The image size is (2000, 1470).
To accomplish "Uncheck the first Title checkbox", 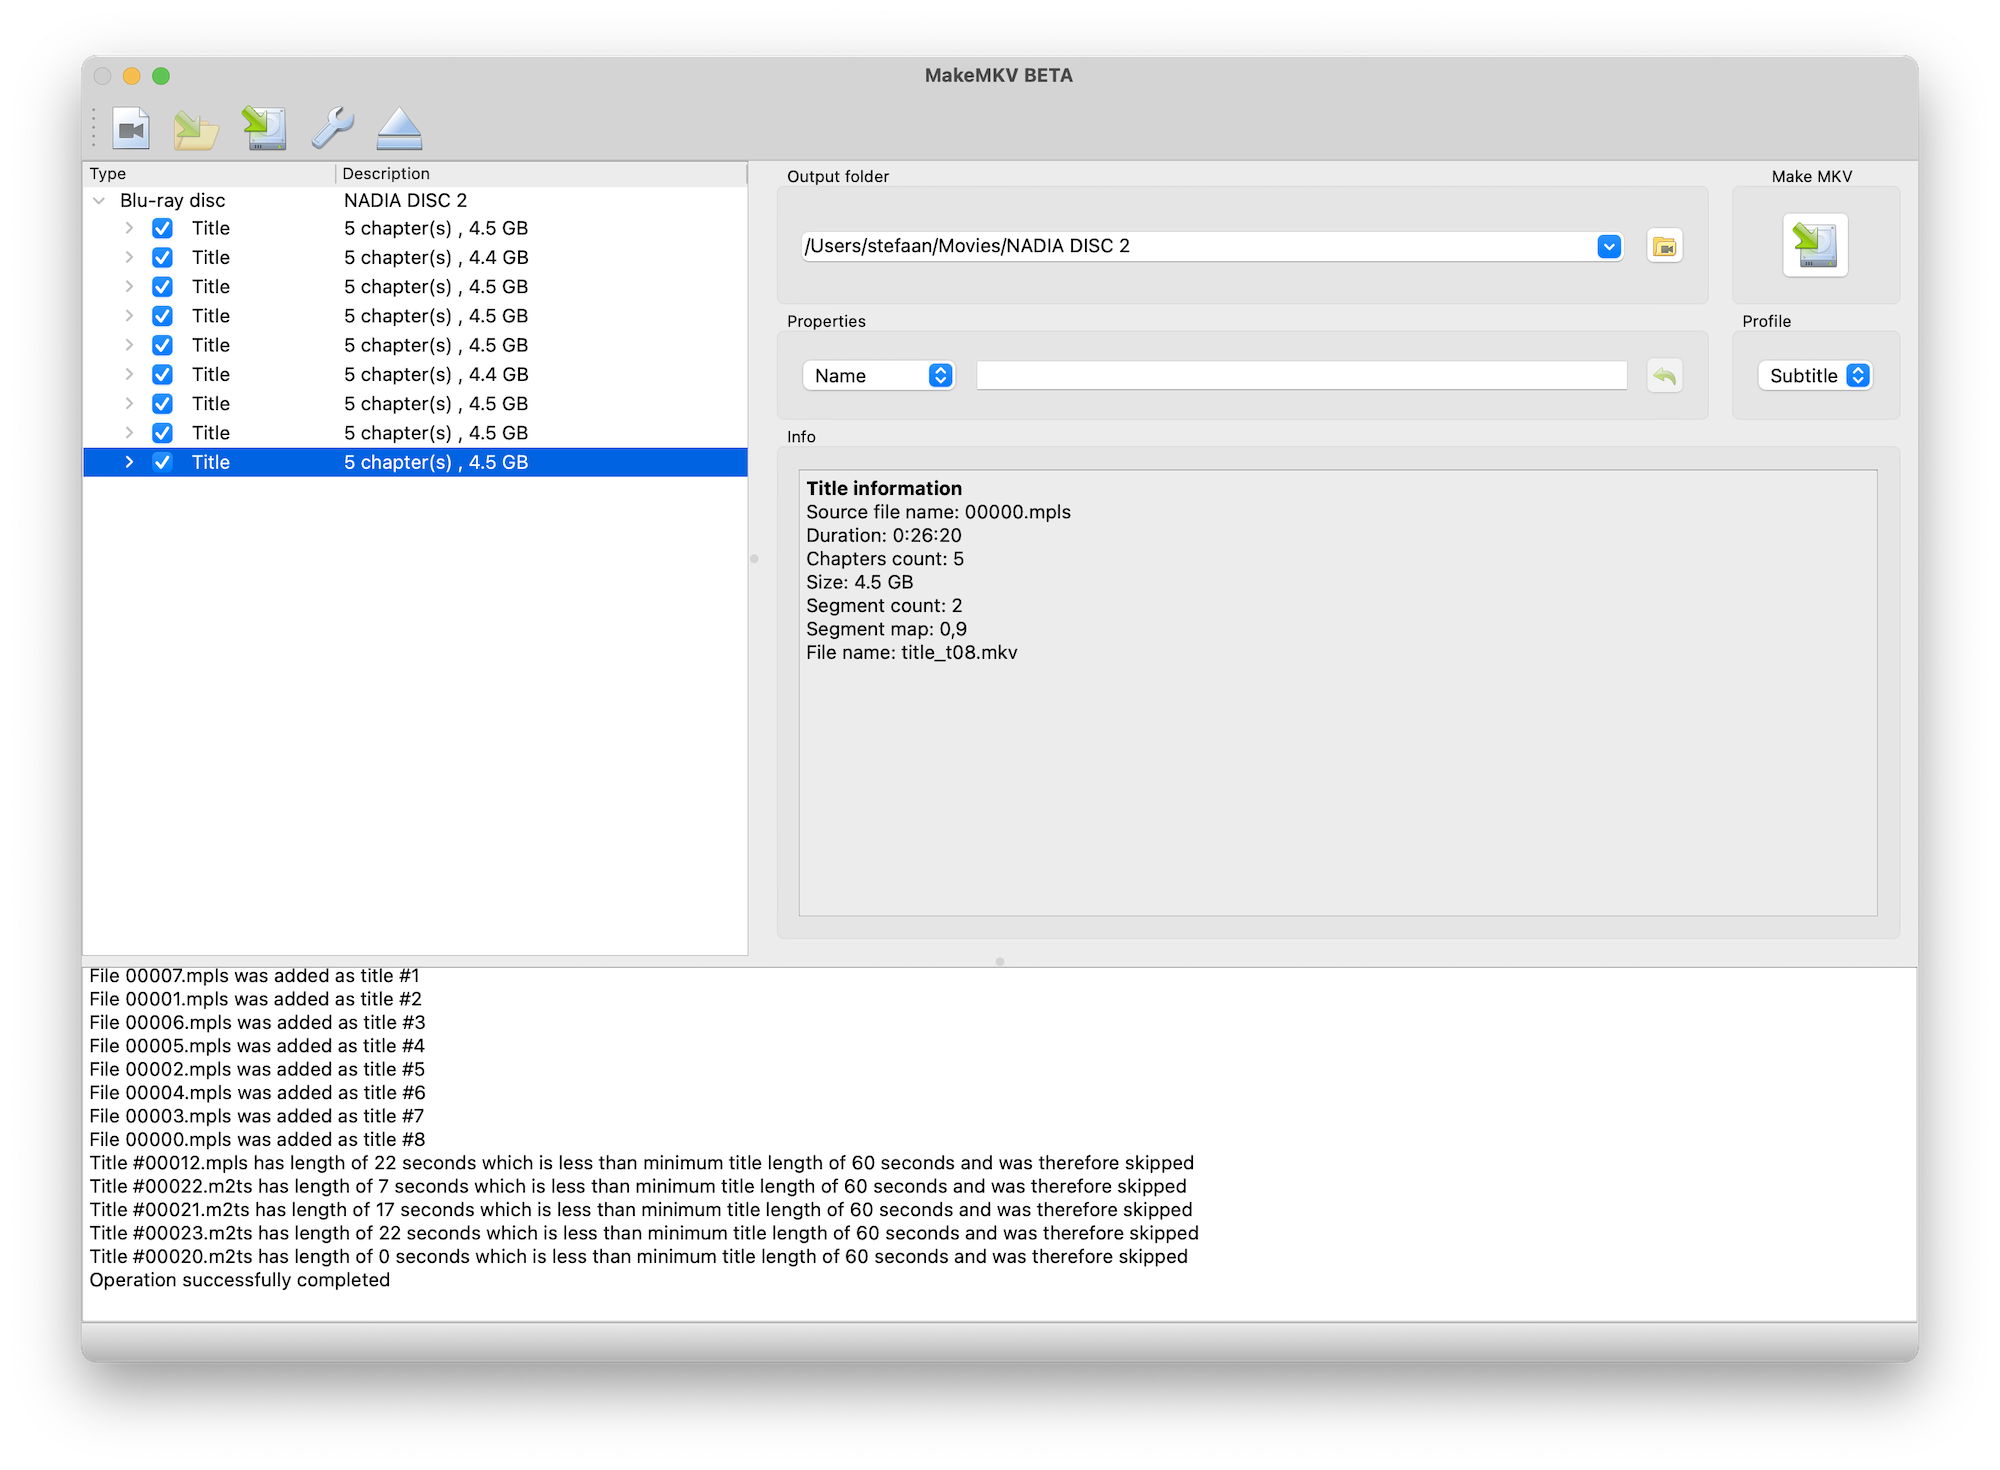I will pyautogui.click(x=162, y=229).
